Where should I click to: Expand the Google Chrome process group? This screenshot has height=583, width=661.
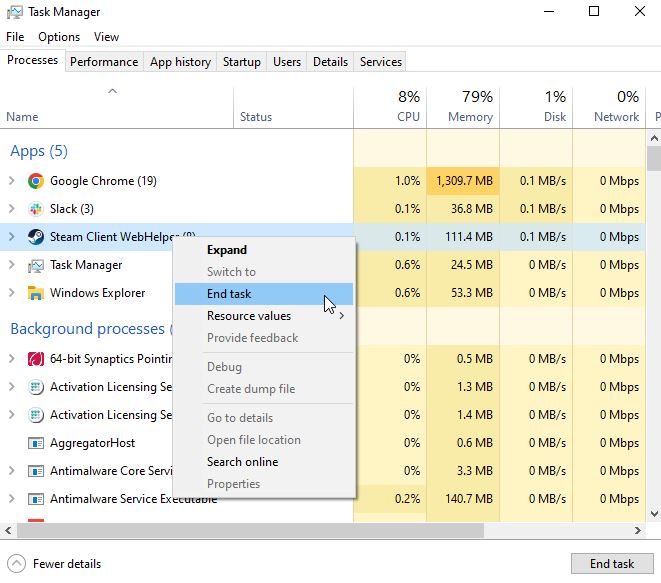[11, 181]
